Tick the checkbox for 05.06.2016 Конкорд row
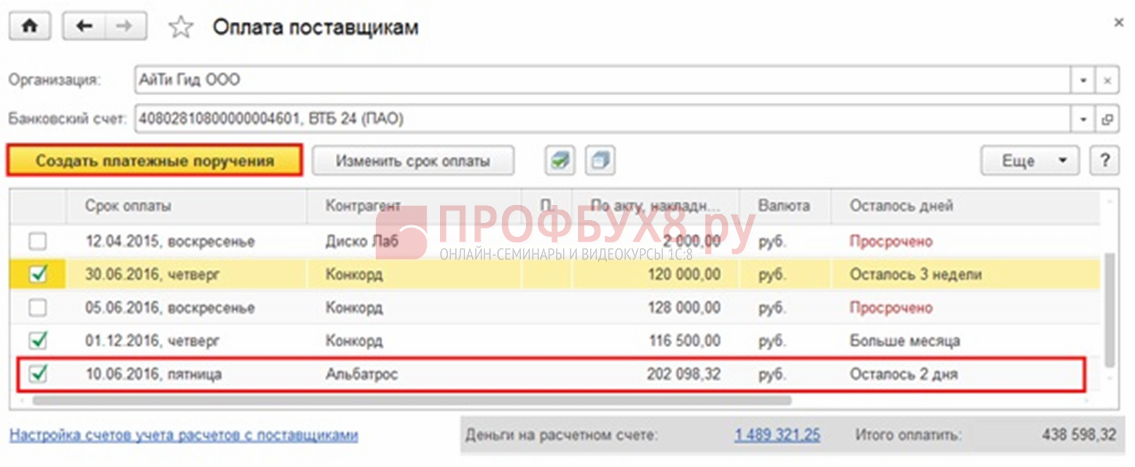Screen dimensions: 1135x467 [38, 308]
